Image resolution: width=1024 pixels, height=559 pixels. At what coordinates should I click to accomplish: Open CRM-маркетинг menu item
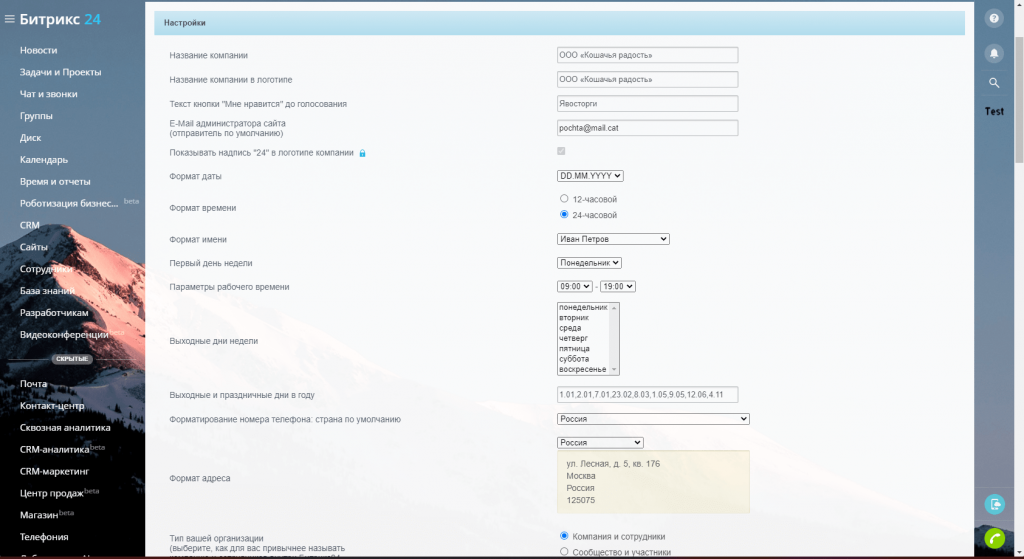54,471
